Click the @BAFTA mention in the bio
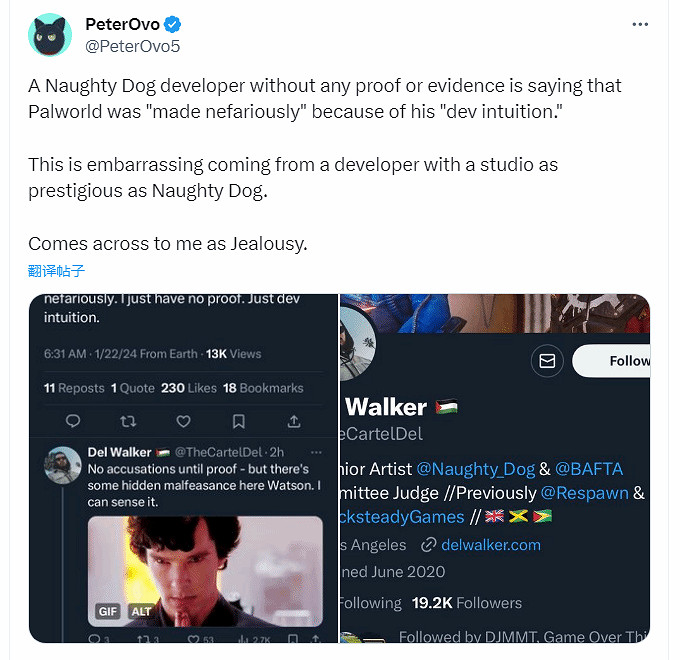Image resolution: width=680 pixels, height=660 pixels. coord(589,468)
